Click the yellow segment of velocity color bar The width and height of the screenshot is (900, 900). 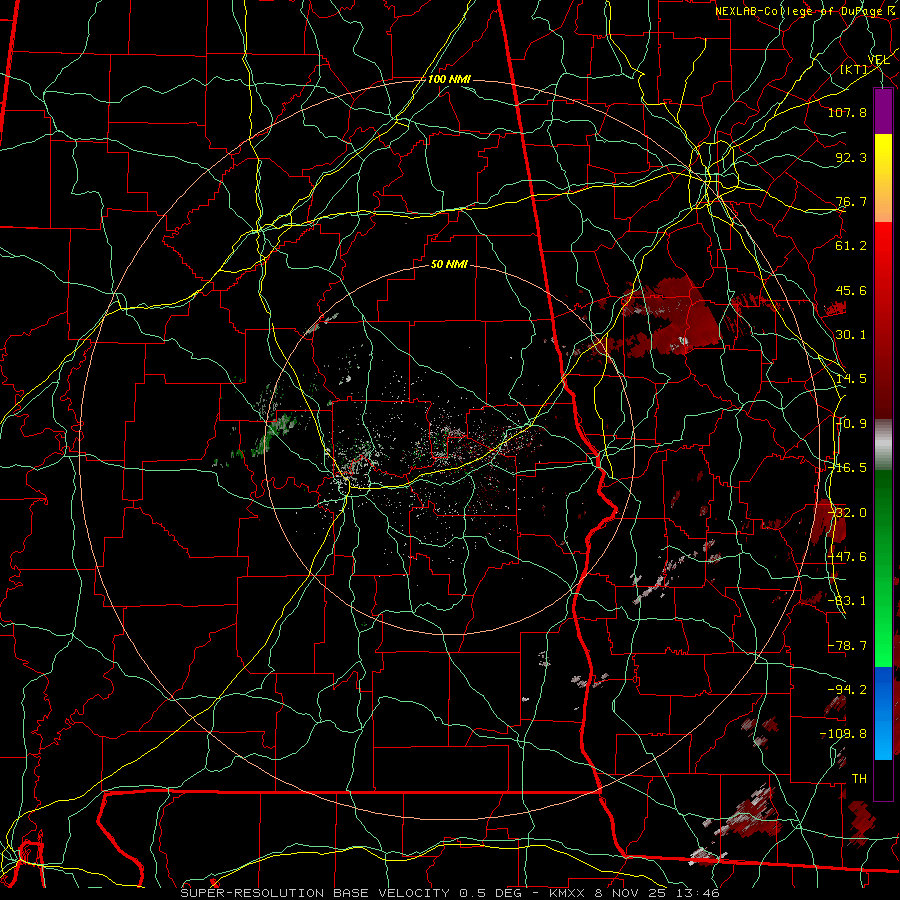pos(883,156)
